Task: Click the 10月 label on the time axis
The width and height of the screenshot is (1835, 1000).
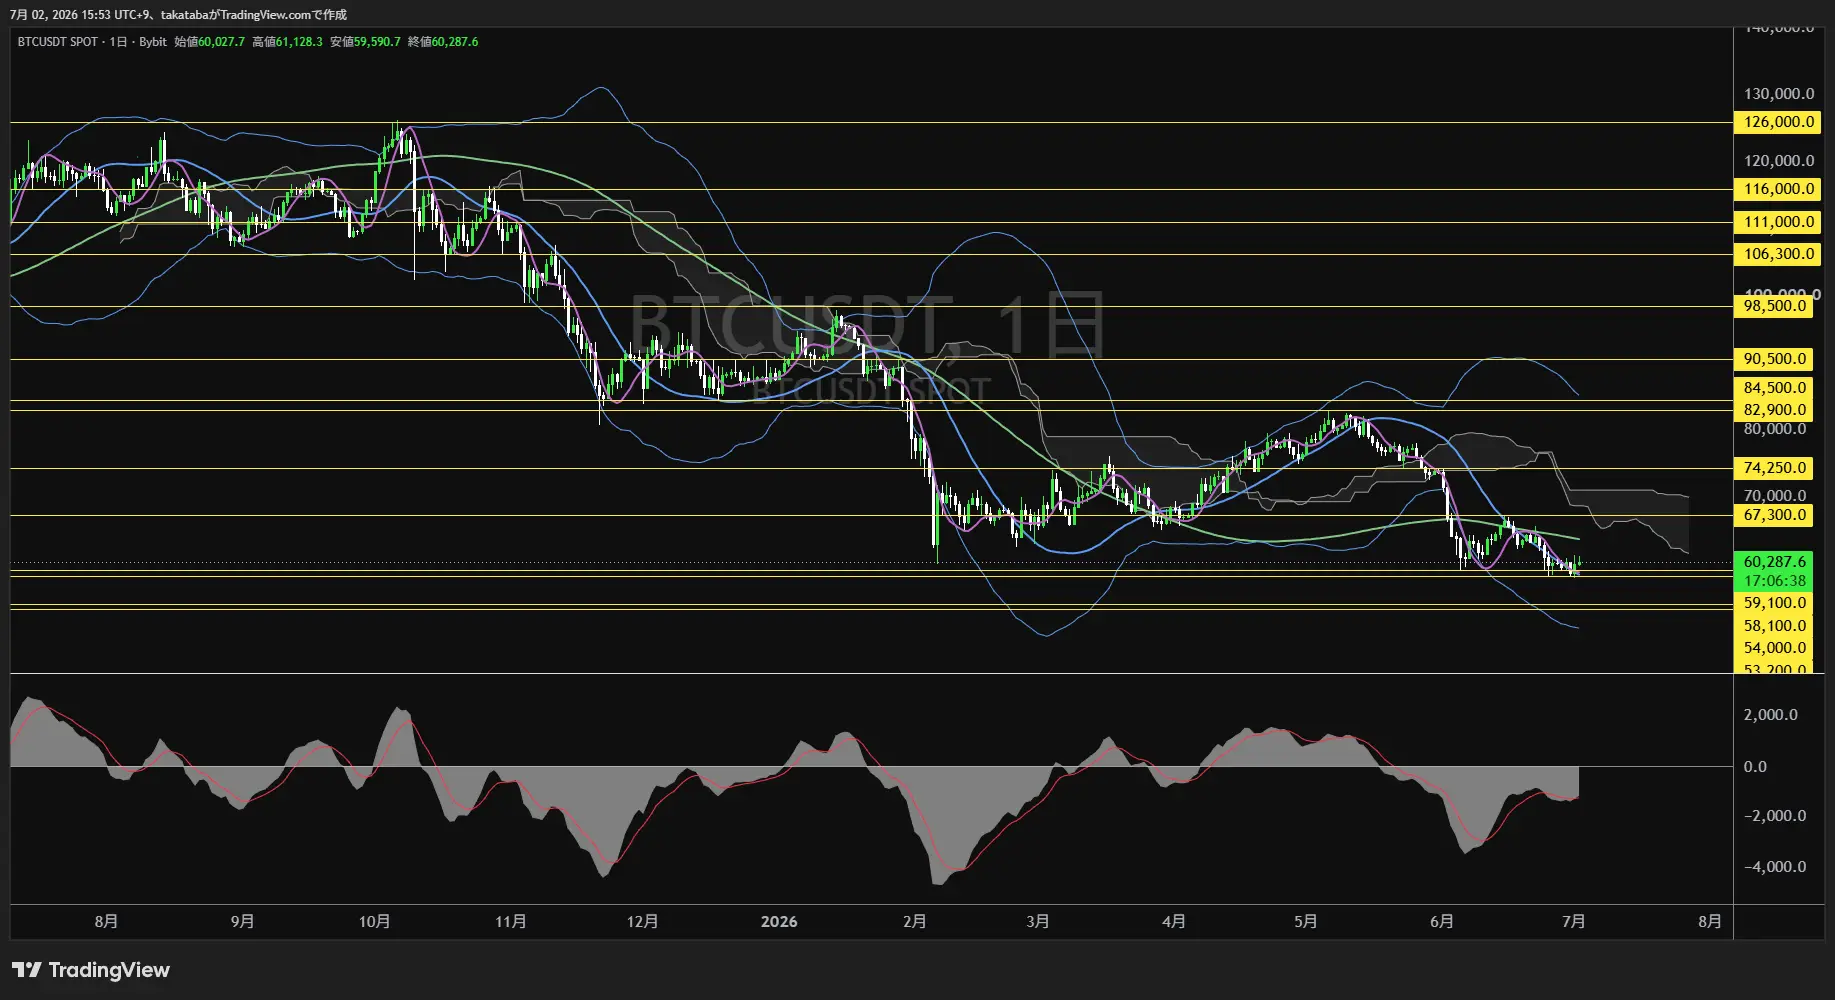Action: click(x=374, y=922)
